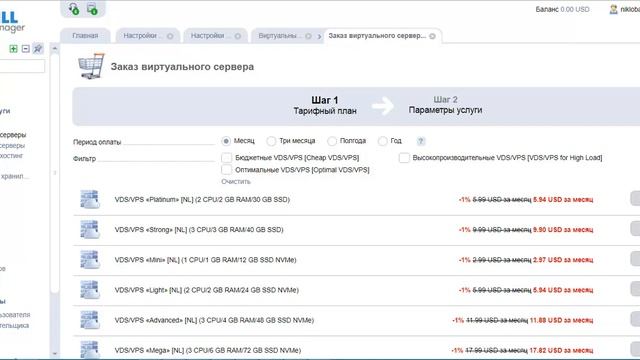Order the Light plan button
640x360 pixels.
[635, 289]
